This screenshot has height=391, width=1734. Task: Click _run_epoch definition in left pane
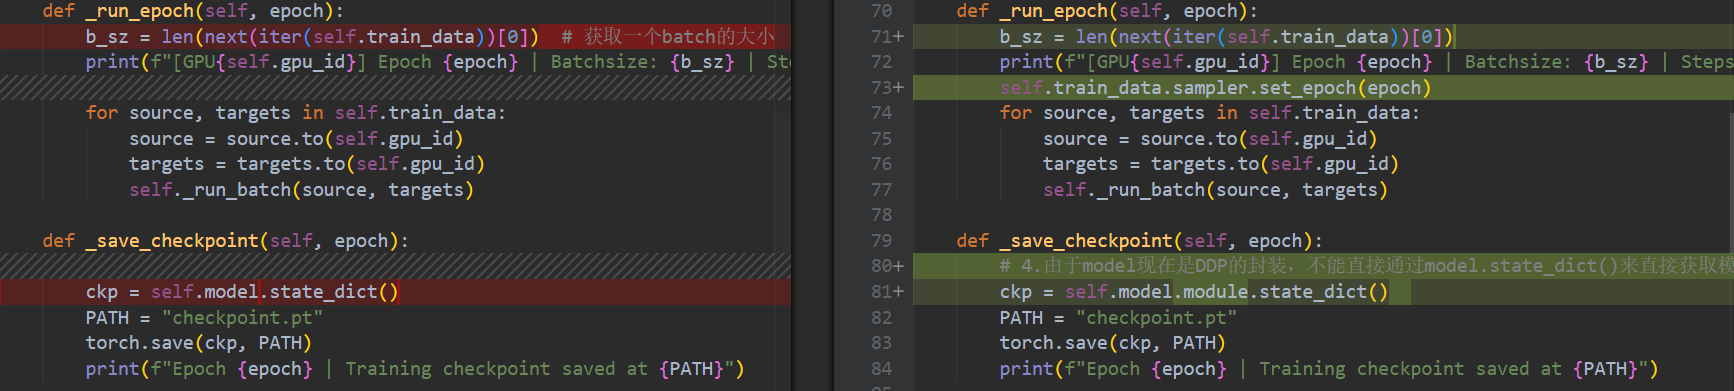coord(193,11)
